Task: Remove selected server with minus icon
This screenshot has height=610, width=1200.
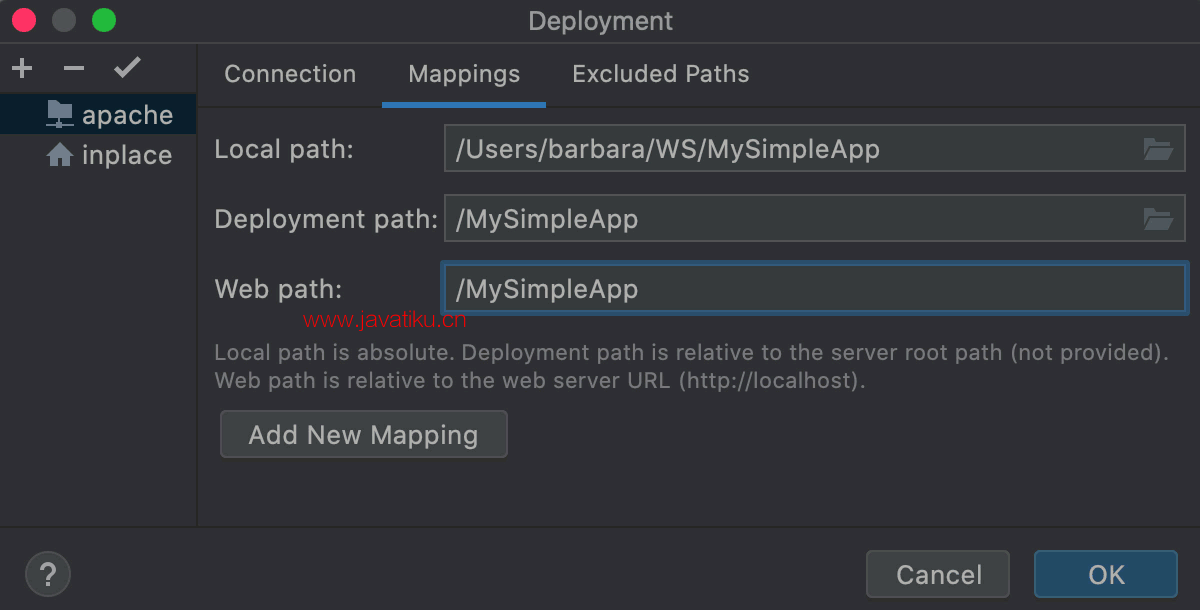Action: (x=74, y=69)
